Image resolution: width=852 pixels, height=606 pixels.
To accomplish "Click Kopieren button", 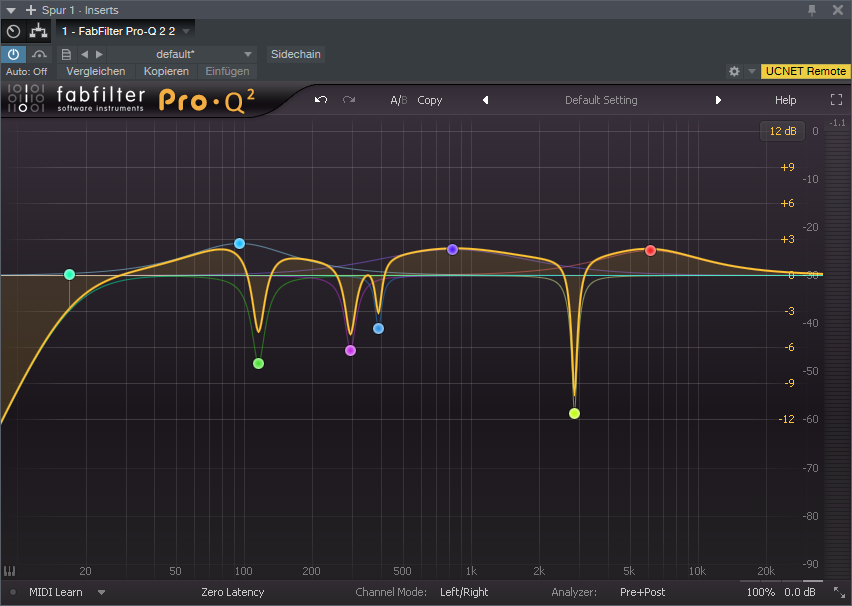I will point(166,71).
